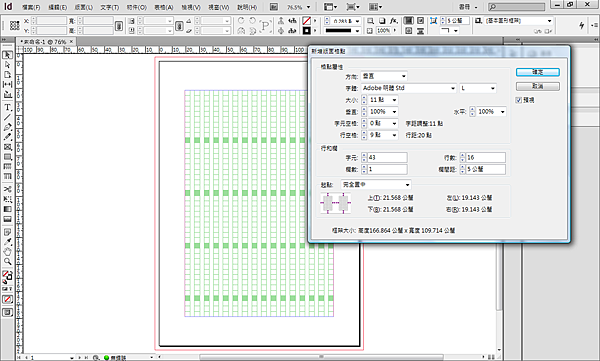Choose the Rectangle Frame tool

7,147
